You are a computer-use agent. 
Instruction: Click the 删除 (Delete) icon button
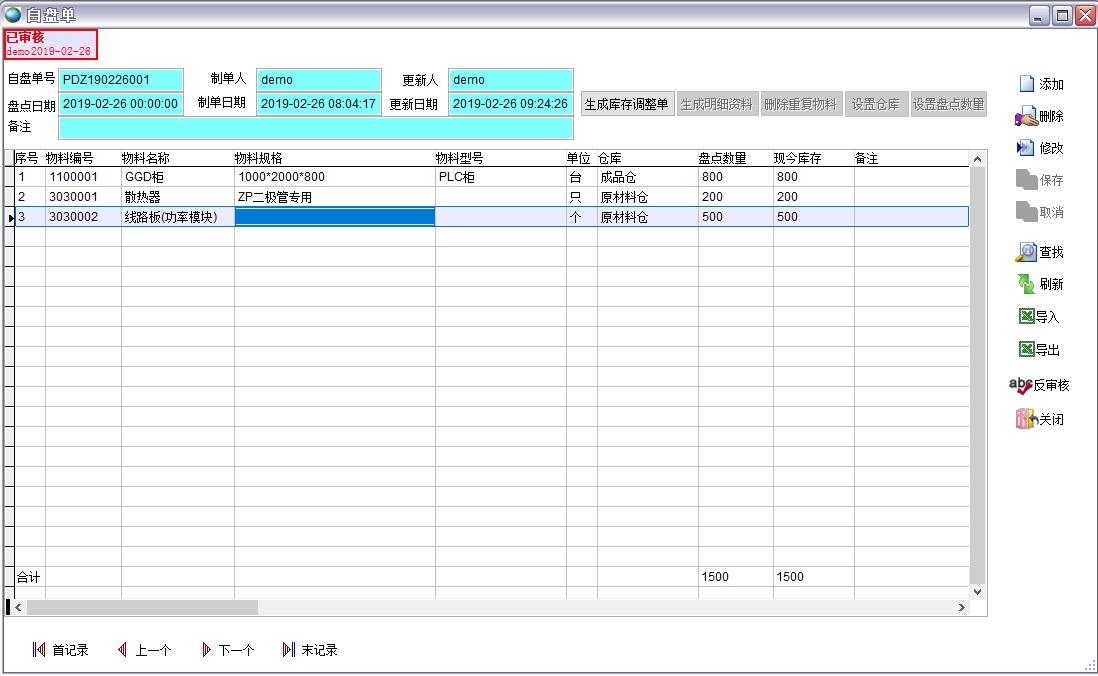coord(1027,117)
